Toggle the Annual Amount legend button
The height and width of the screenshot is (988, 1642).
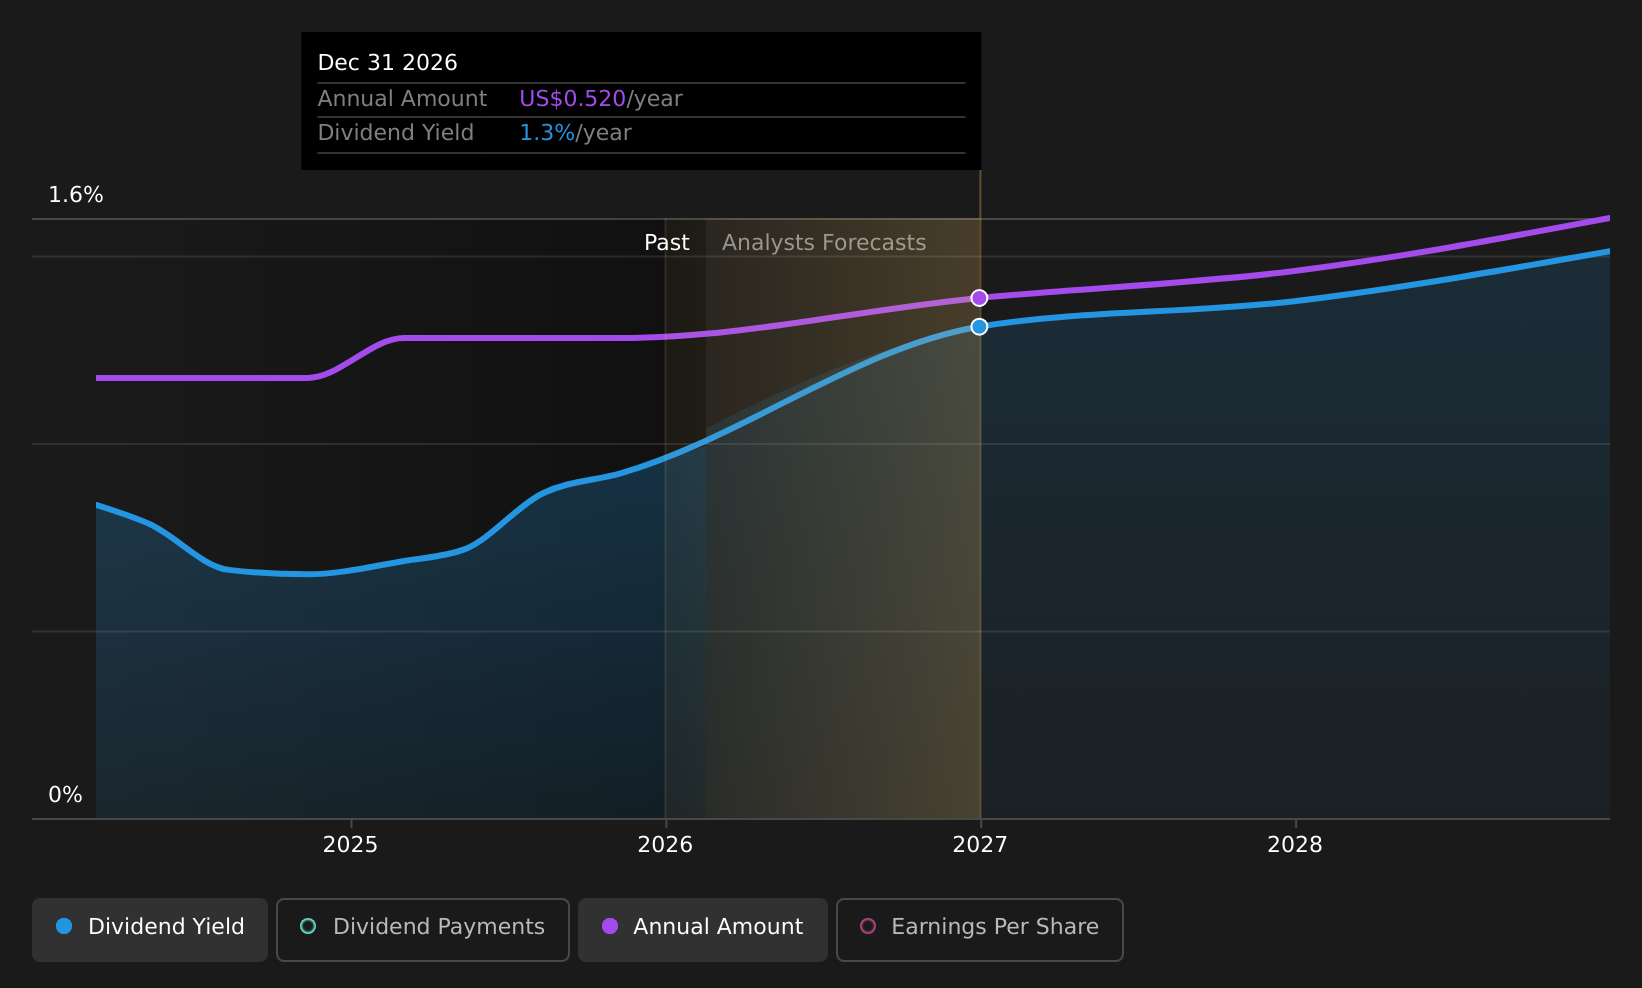pos(703,929)
